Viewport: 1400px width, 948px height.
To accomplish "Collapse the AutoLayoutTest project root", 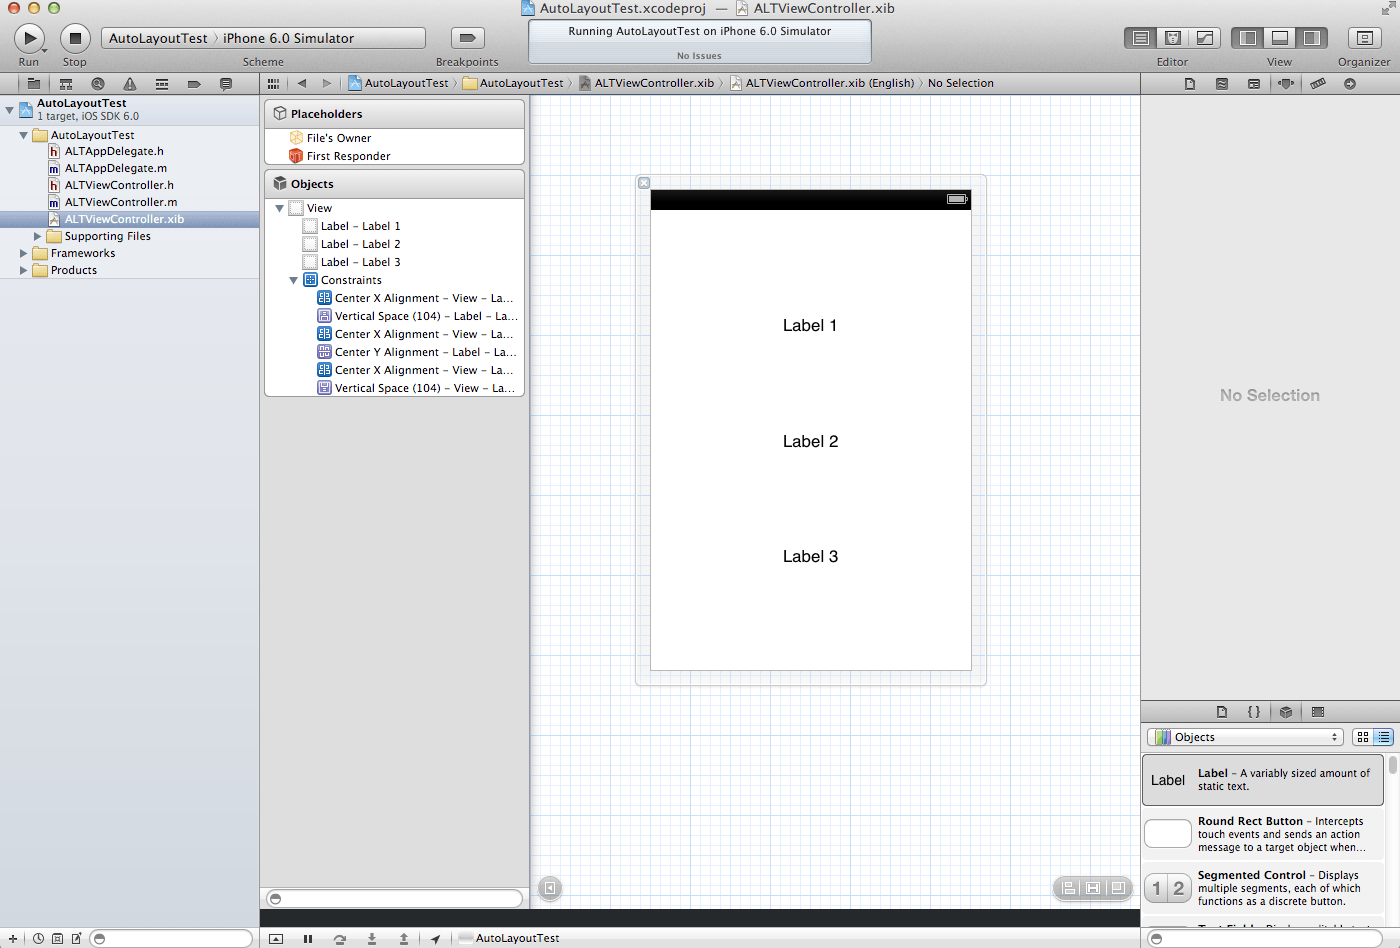I will 9,109.
